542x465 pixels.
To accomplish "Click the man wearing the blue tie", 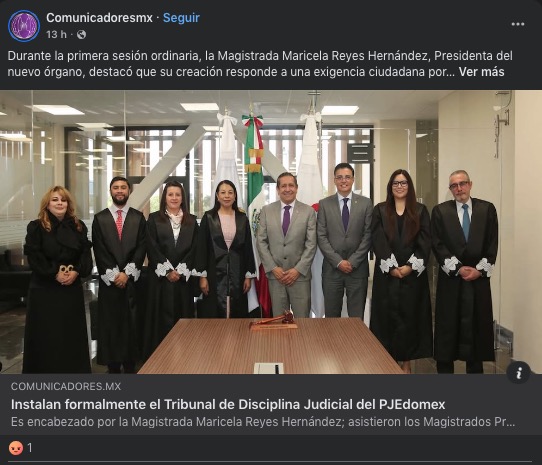I will click(x=464, y=271).
